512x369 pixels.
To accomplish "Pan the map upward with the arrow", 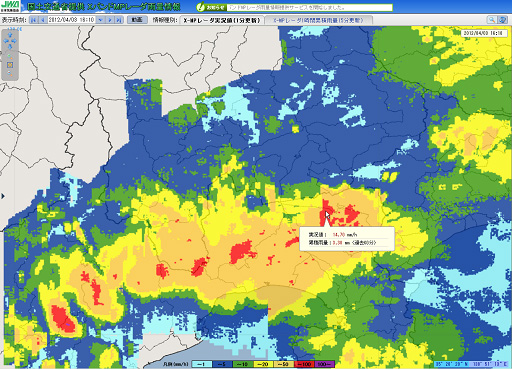I will pyautogui.click(x=10, y=35).
